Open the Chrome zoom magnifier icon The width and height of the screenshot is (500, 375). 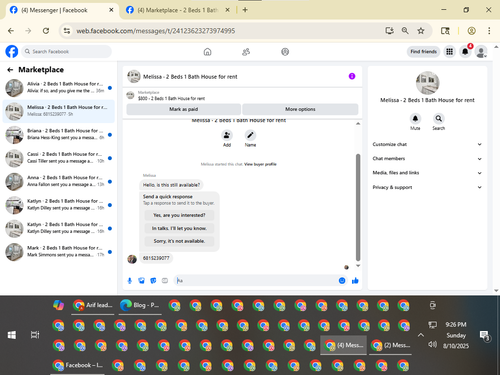coord(405,31)
